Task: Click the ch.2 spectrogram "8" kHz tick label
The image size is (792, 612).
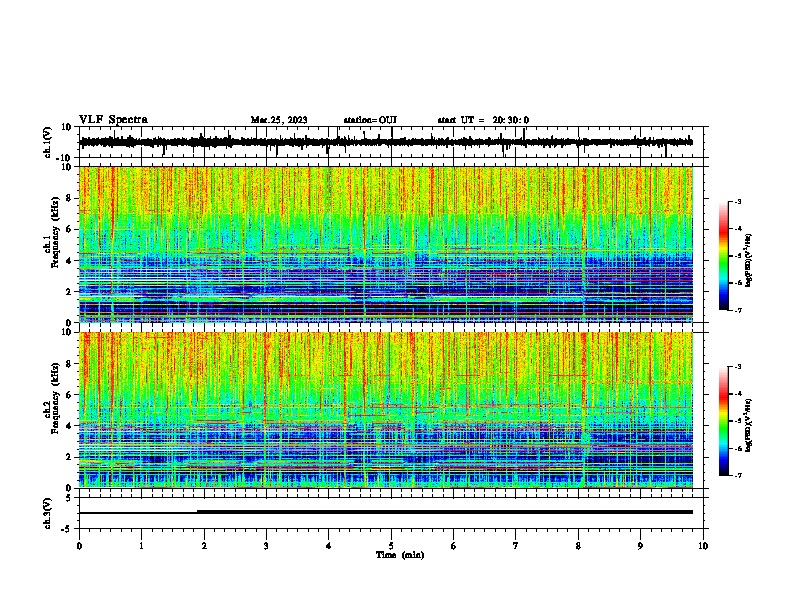Action: tap(69, 364)
